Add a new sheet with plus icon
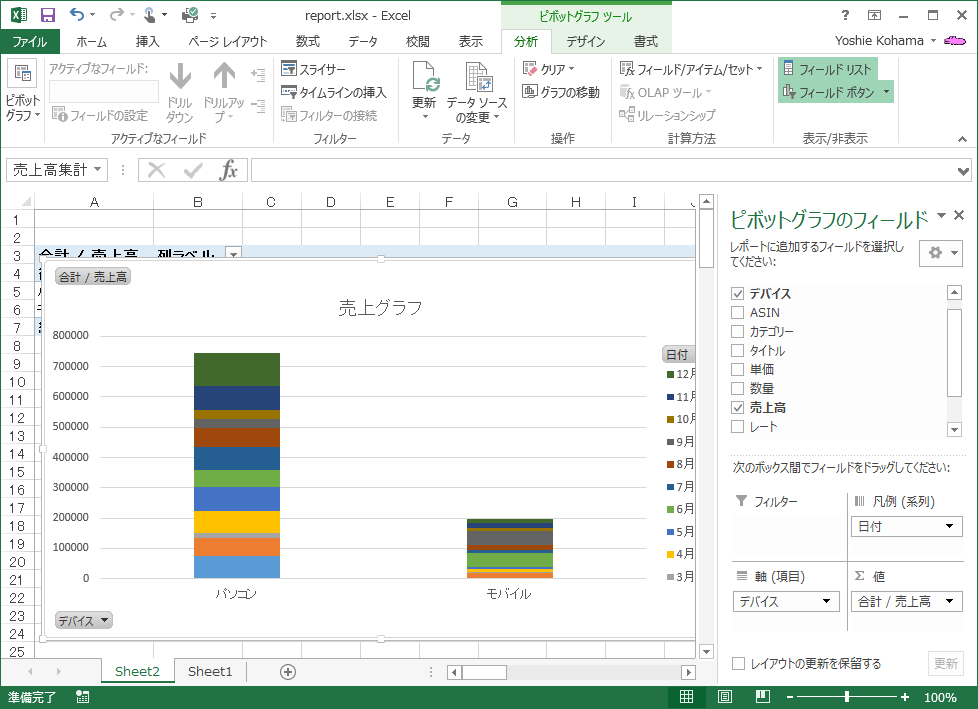This screenshot has width=978, height=709. click(x=288, y=672)
